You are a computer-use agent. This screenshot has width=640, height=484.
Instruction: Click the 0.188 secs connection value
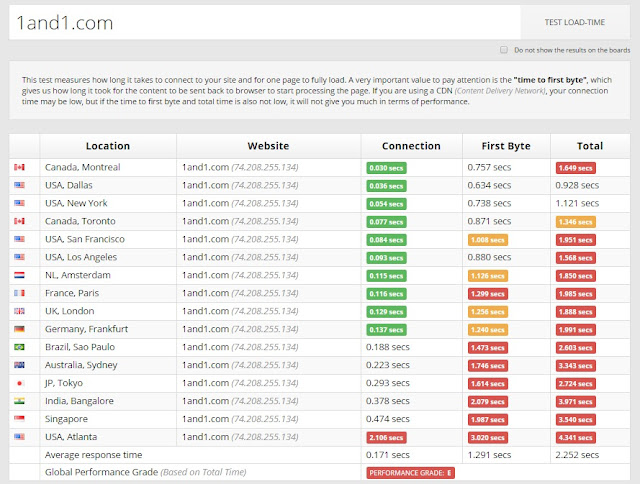click(x=388, y=347)
